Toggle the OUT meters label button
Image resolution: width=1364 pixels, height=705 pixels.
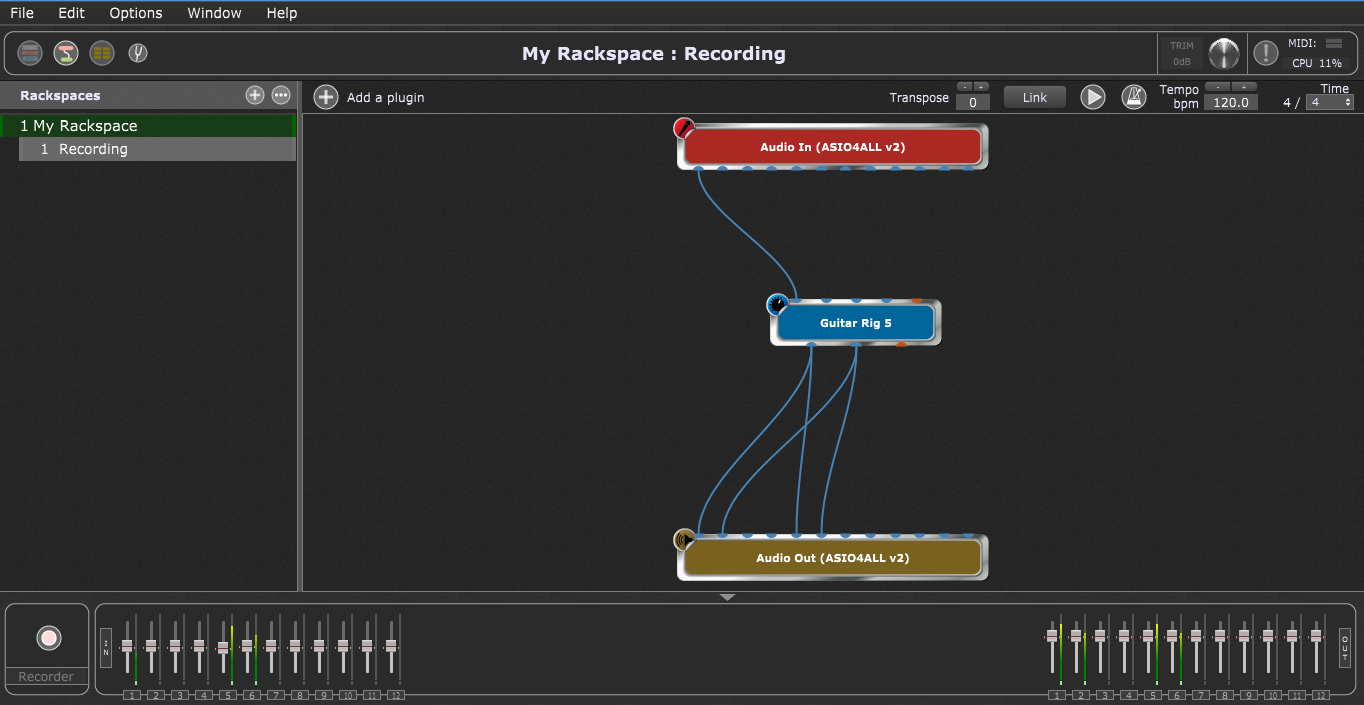point(1345,648)
